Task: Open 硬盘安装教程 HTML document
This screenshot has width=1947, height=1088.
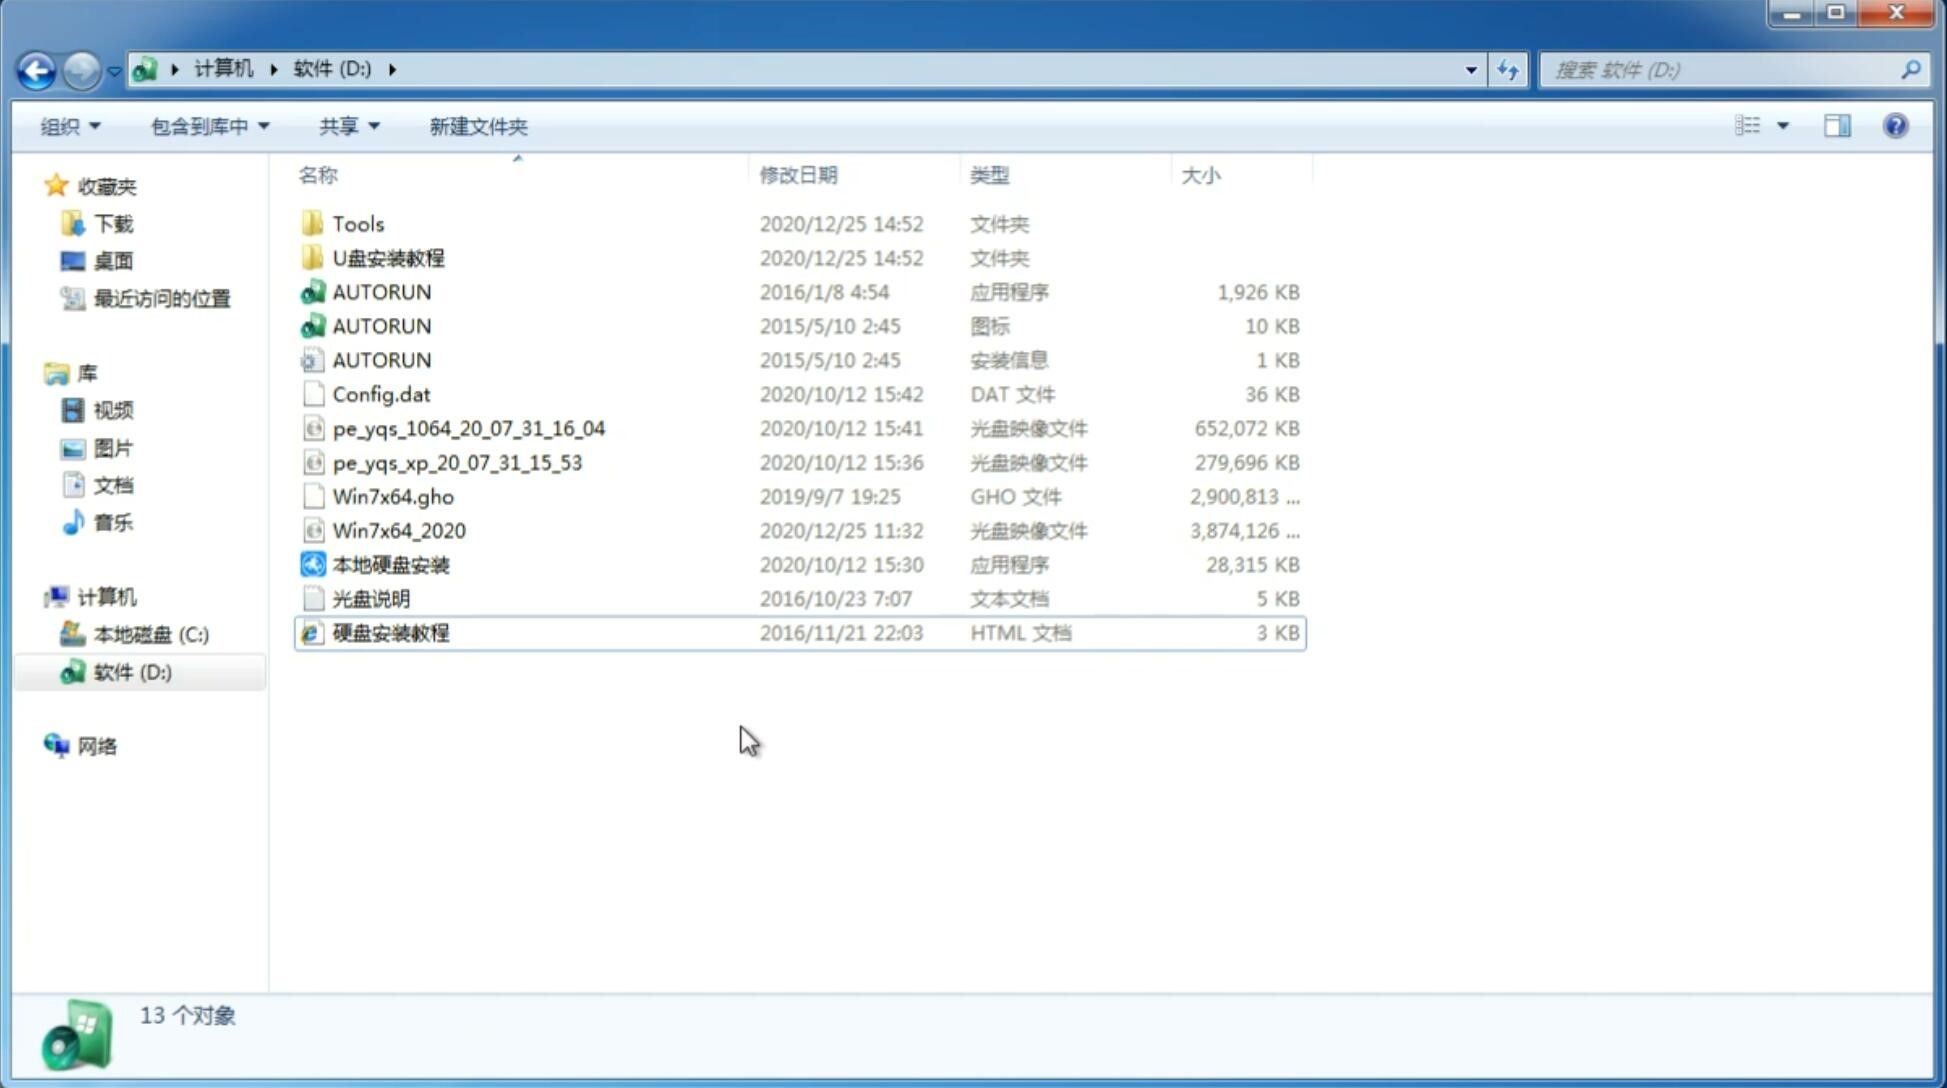Action: [x=389, y=632]
